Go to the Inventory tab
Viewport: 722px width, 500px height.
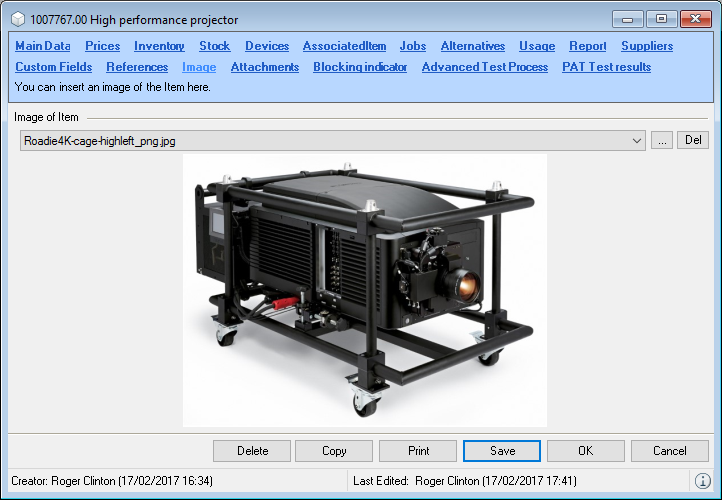(159, 46)
